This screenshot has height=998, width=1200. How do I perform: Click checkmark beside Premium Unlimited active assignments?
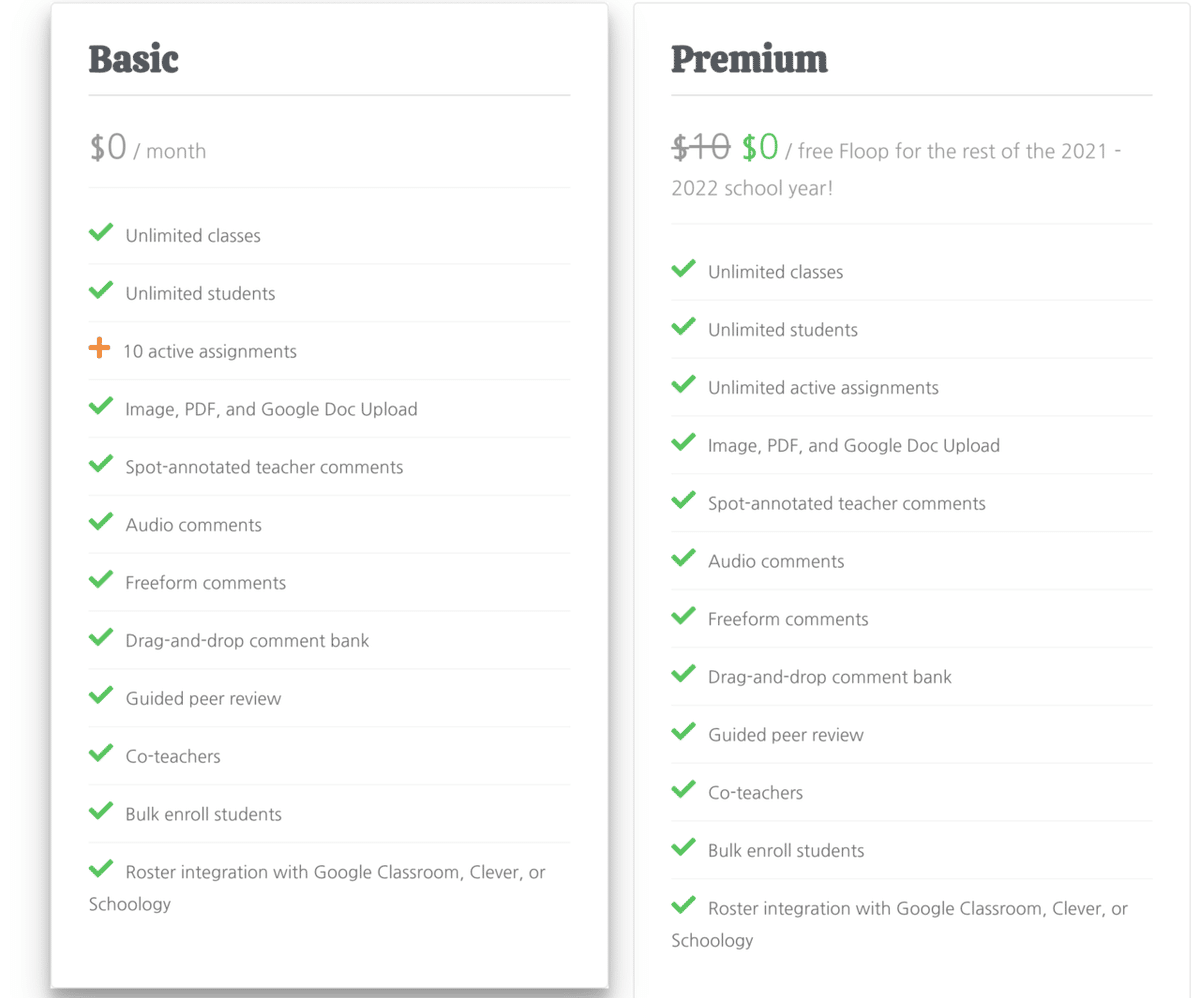click(x=683, y=385)
